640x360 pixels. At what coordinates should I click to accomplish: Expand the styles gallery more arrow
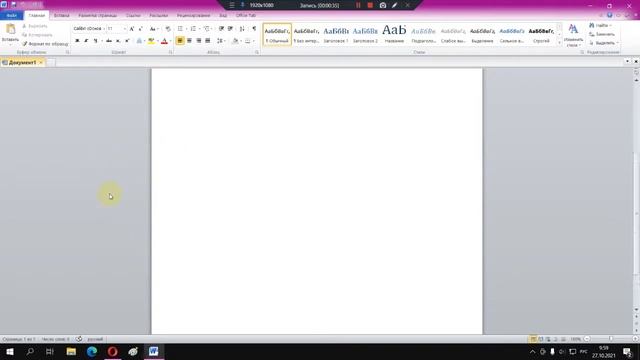(559, 42)
